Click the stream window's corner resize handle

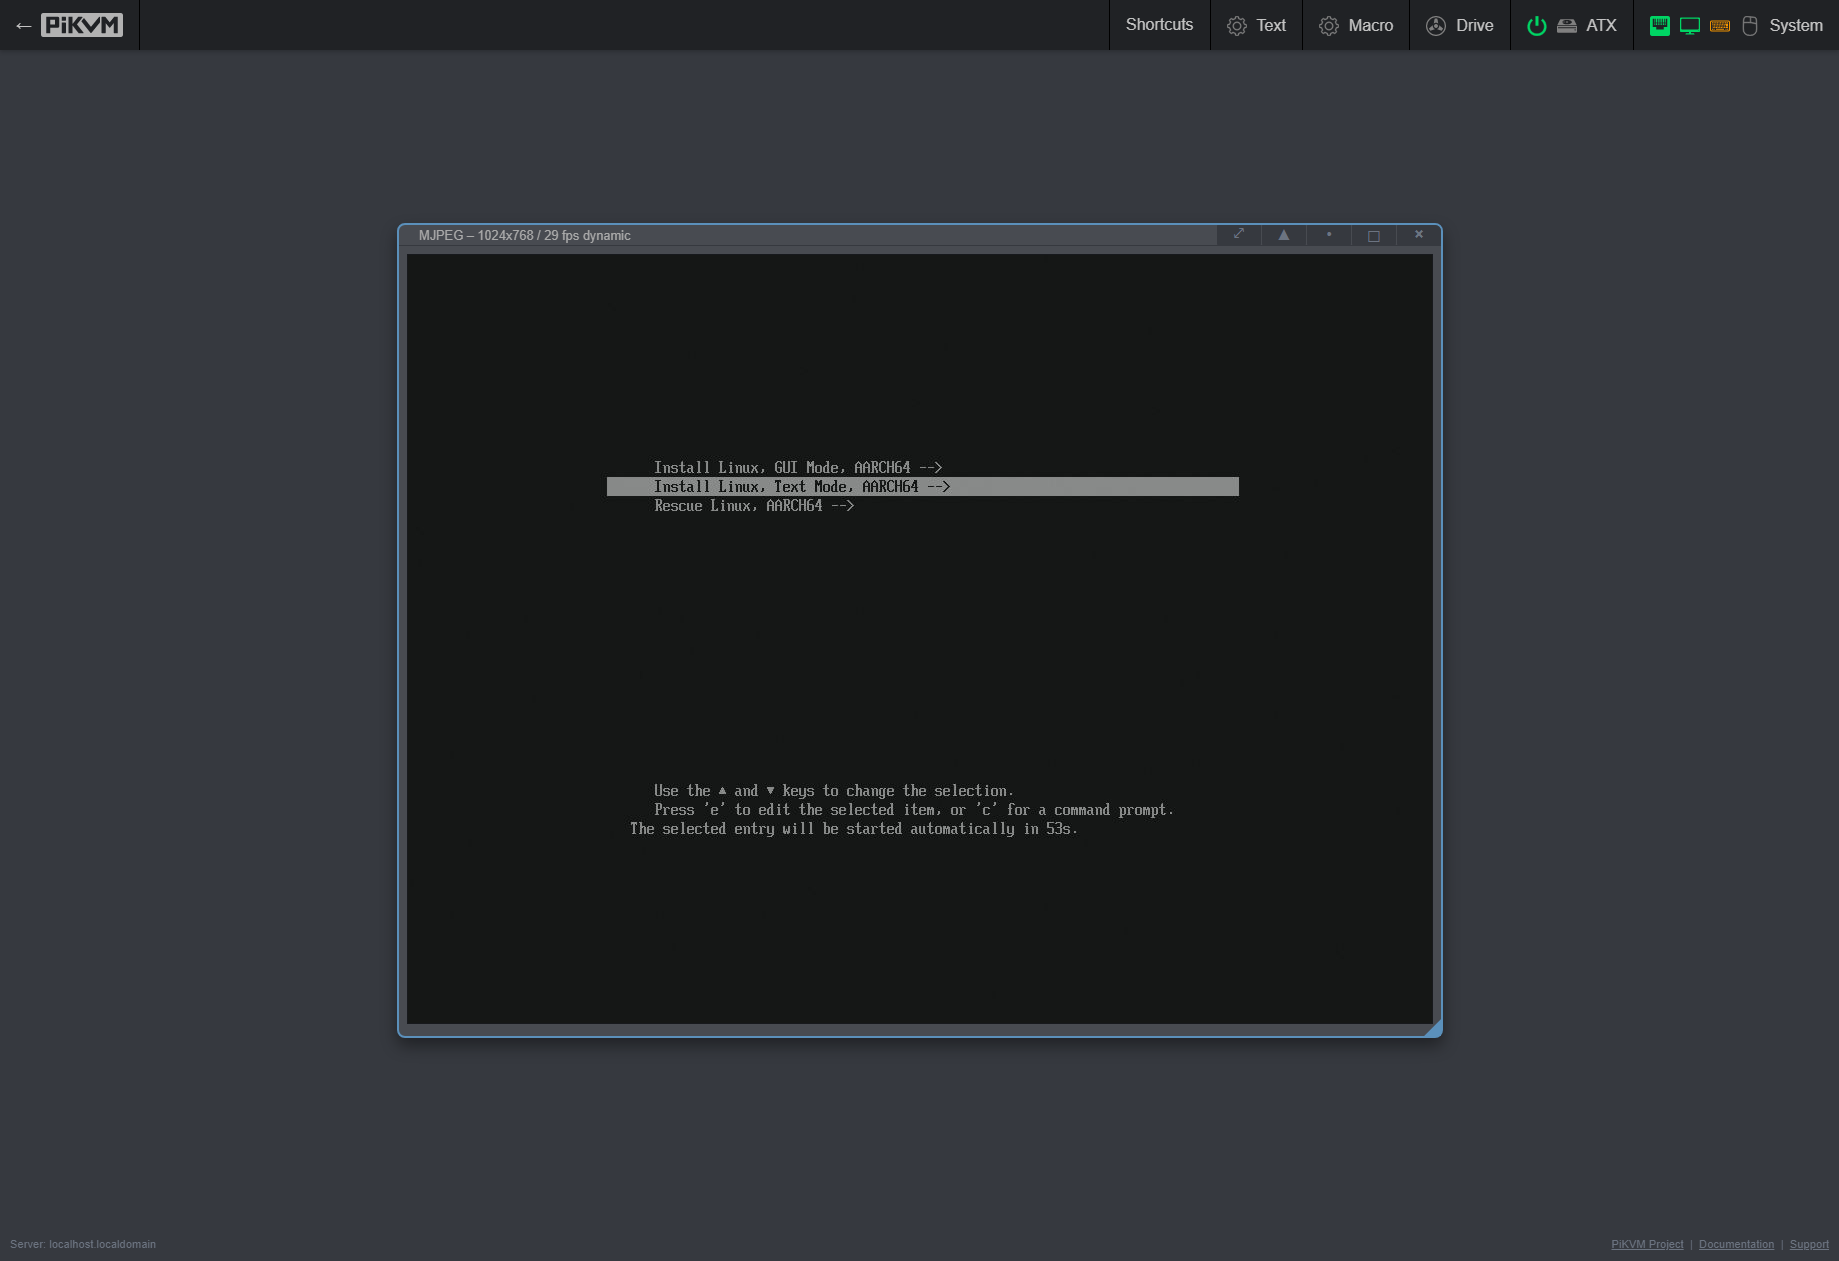[x=1433, y=1028]
